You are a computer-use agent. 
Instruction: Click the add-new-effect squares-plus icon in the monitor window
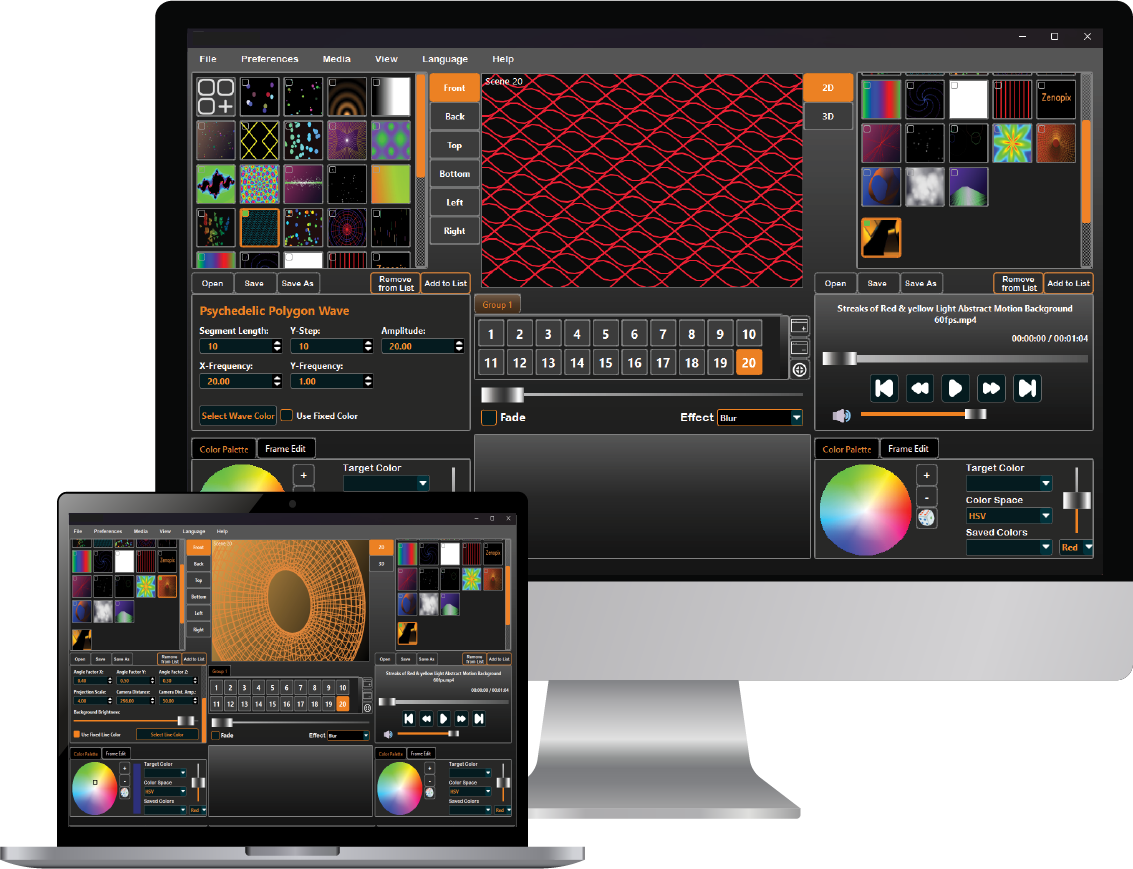click(x=216, y=97)
